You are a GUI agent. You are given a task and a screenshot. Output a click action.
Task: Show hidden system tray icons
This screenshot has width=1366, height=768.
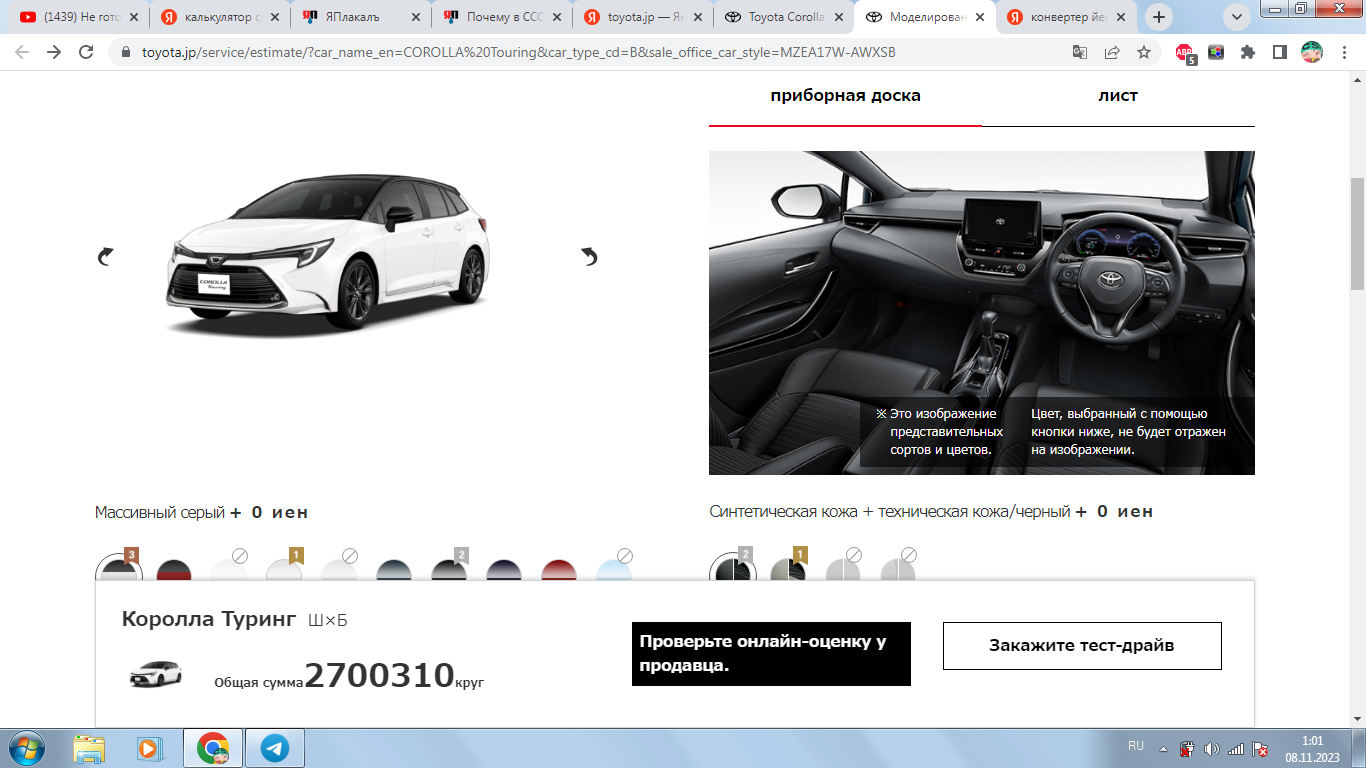[1163, 749]
